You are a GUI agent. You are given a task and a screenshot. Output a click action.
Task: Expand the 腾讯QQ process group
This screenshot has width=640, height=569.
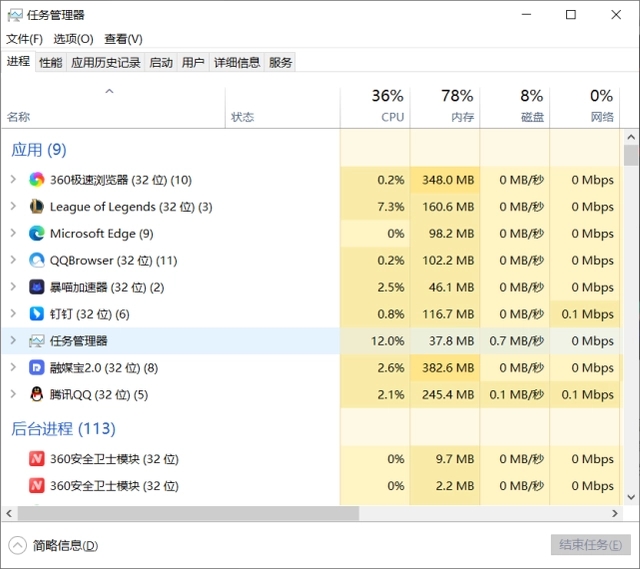coord(13,394)
